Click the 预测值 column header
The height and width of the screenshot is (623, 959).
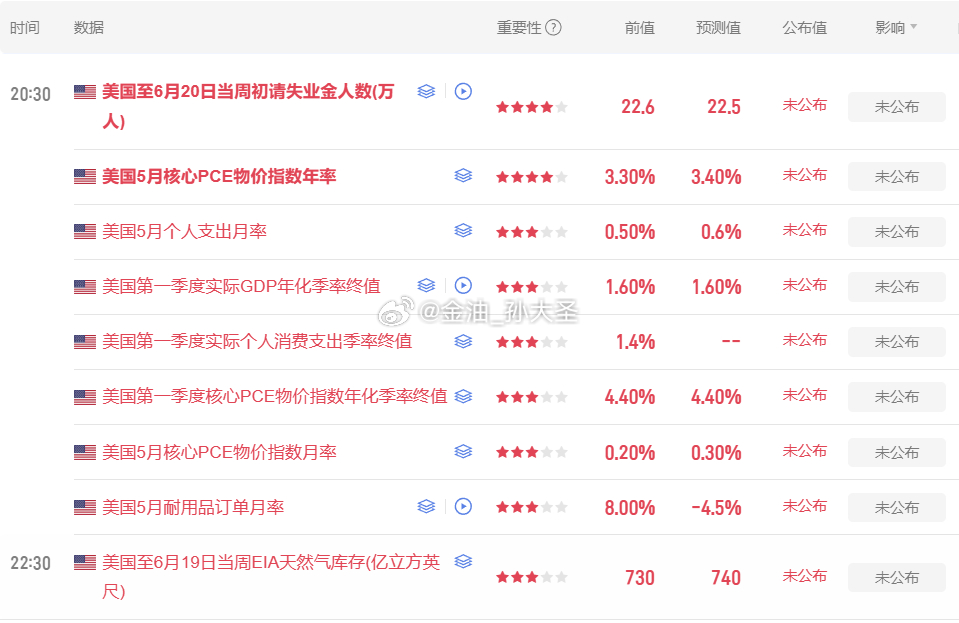719,28
